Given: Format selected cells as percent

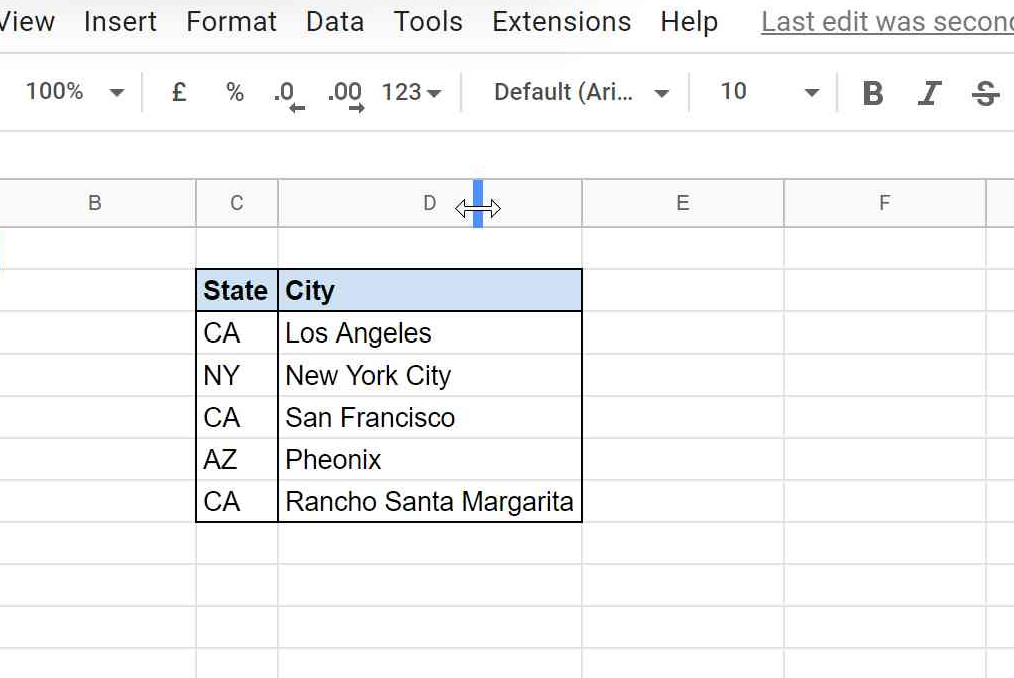Looking at the screenshot, I should click(x=233, y=91).
